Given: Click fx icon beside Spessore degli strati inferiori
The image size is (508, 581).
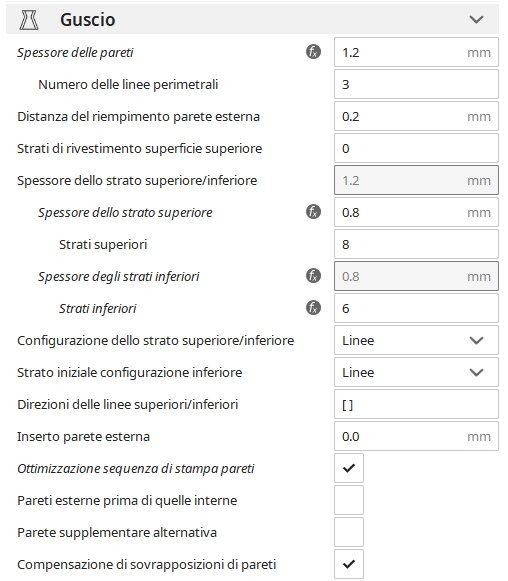Looking at the screenshot, I should point(313,276).
